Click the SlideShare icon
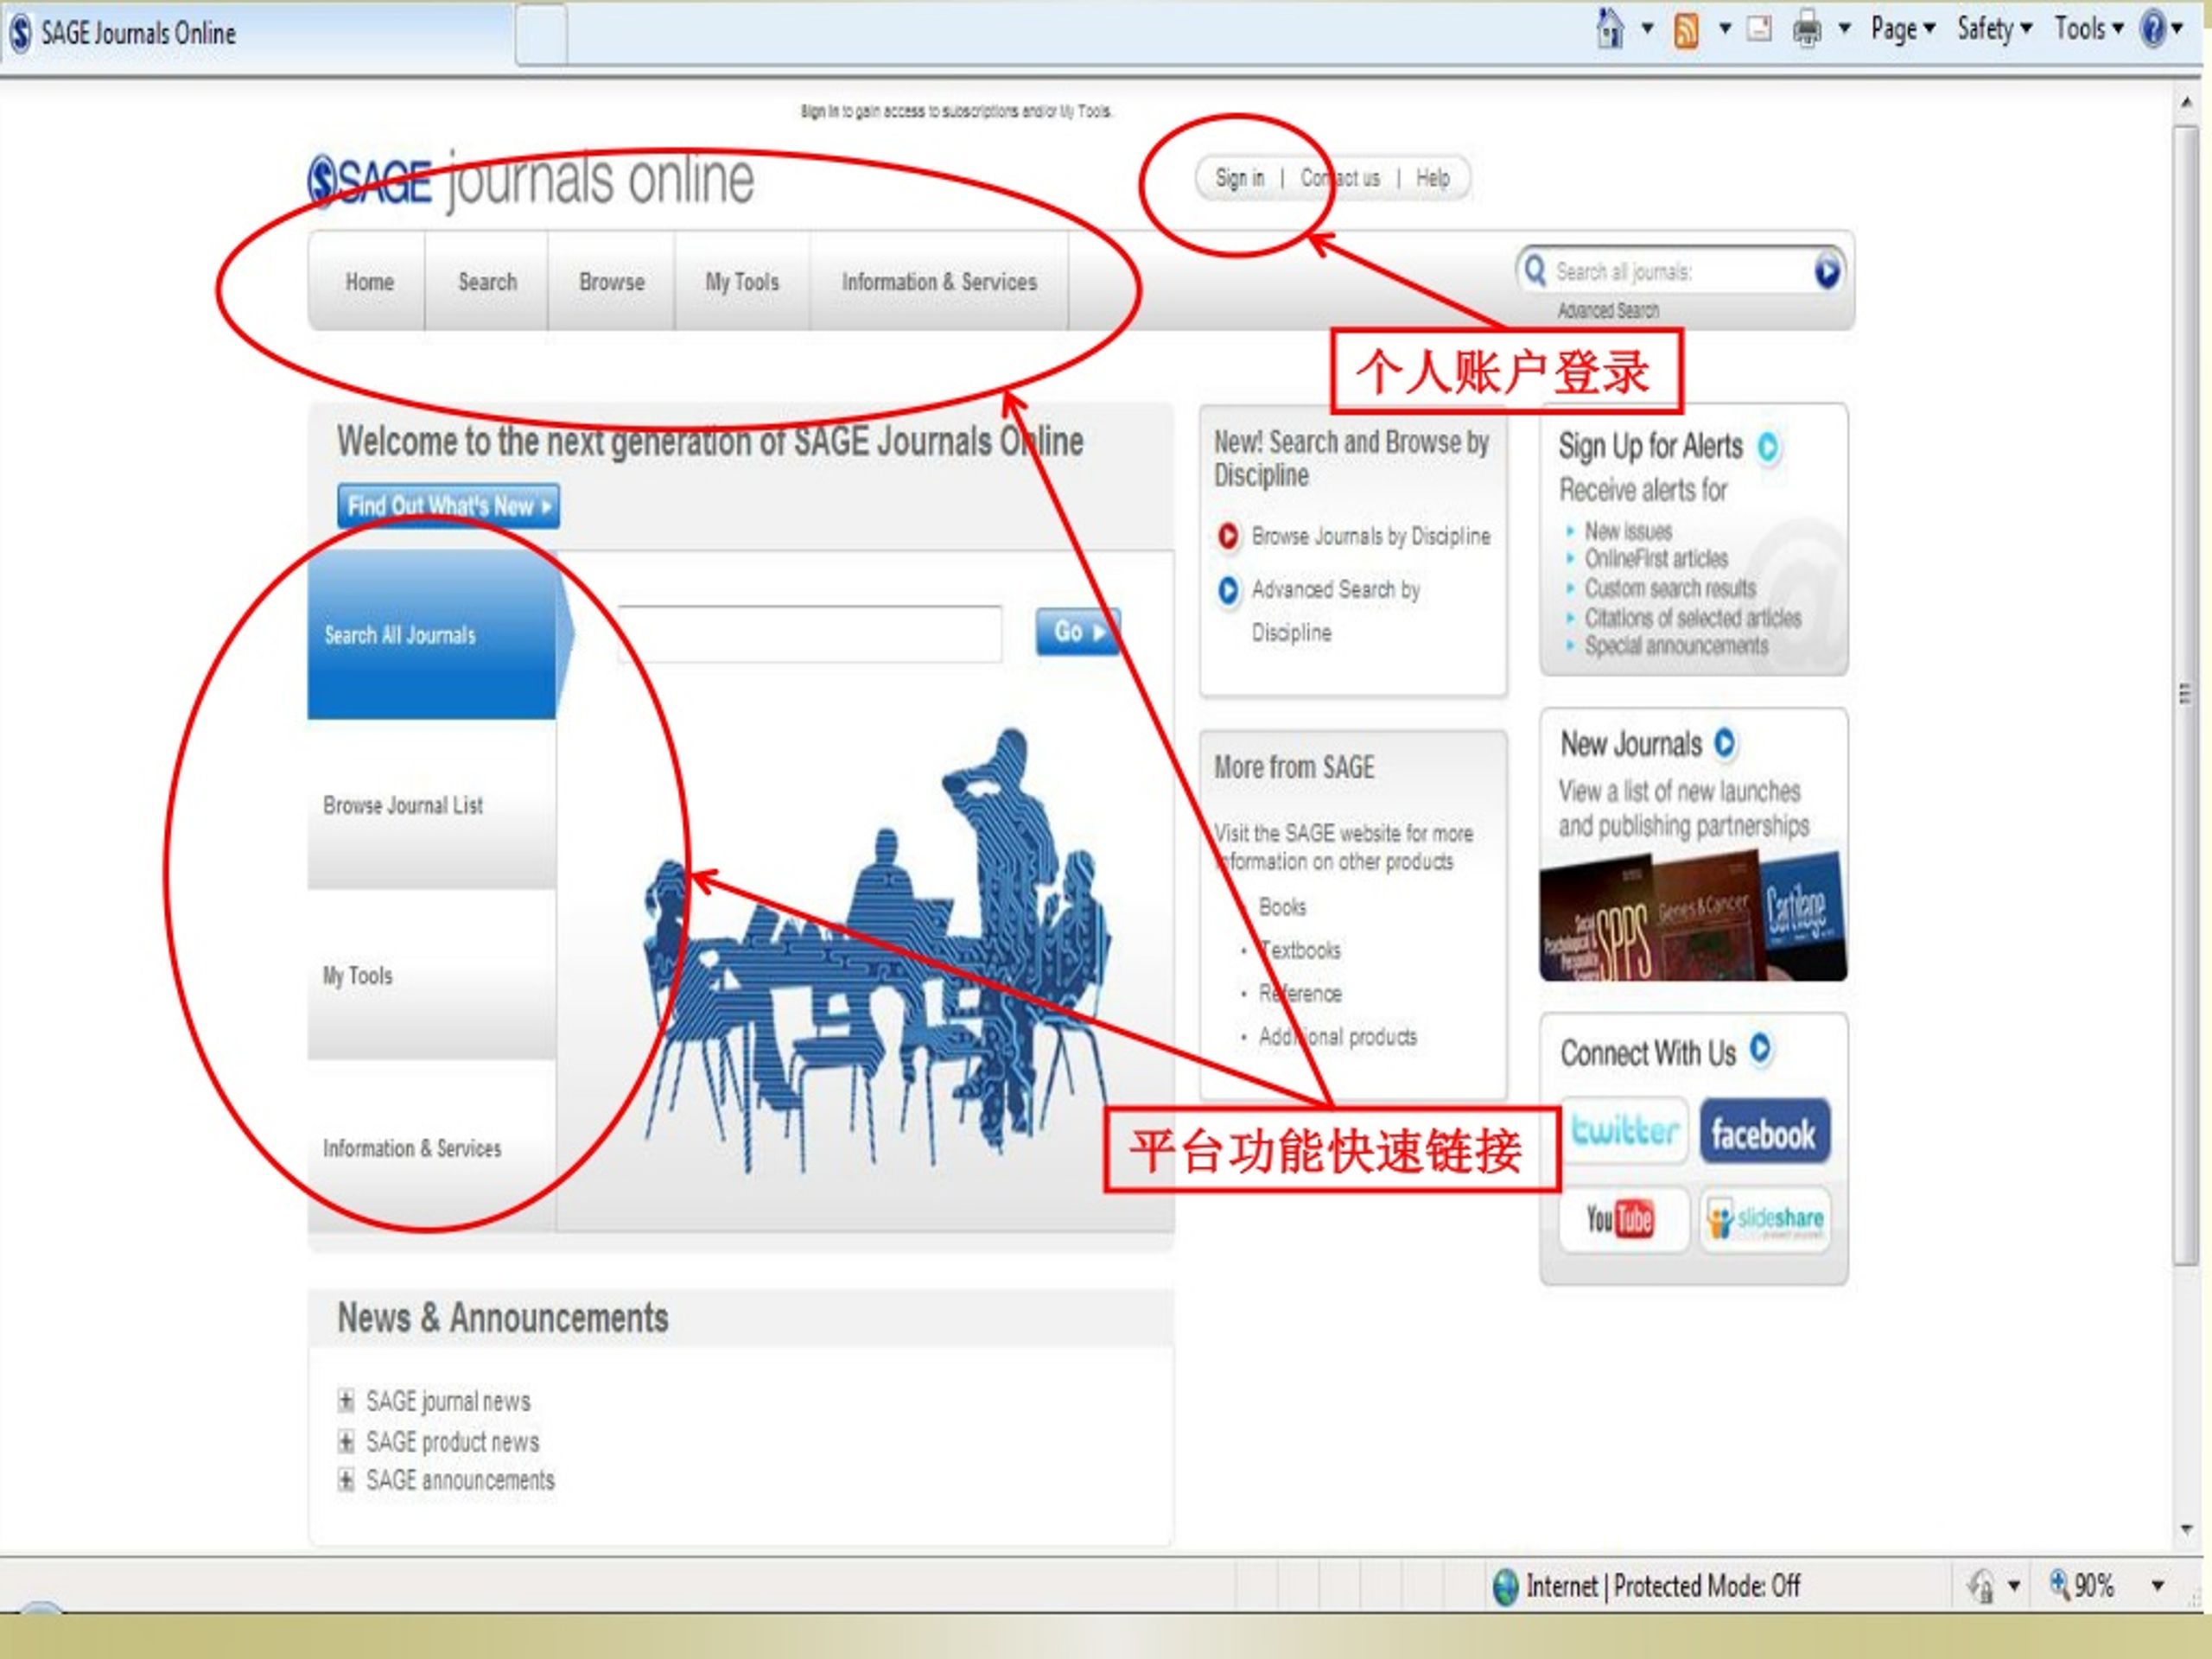Screen dimensions: 2212x1659 [x=1765, y=1219]
